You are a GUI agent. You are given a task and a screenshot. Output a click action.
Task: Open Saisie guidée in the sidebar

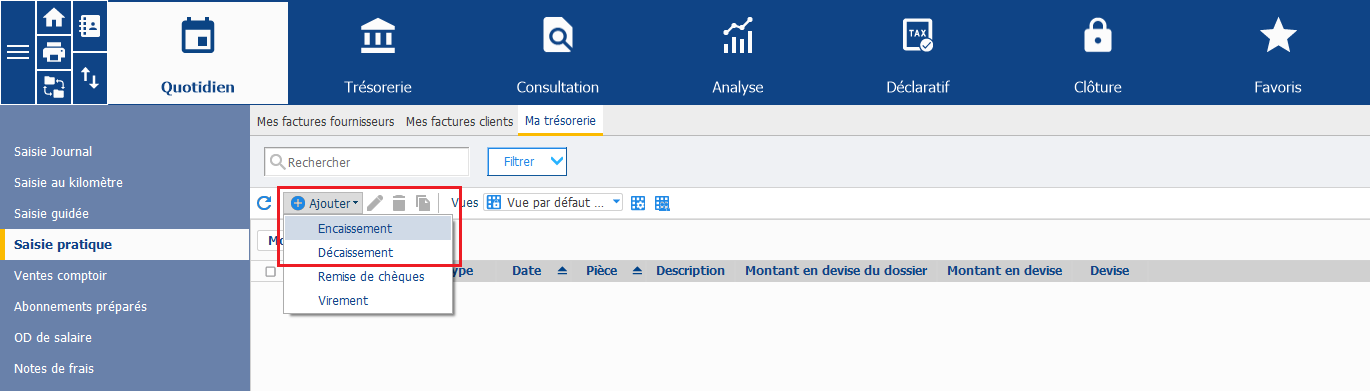tap(51, 213)
